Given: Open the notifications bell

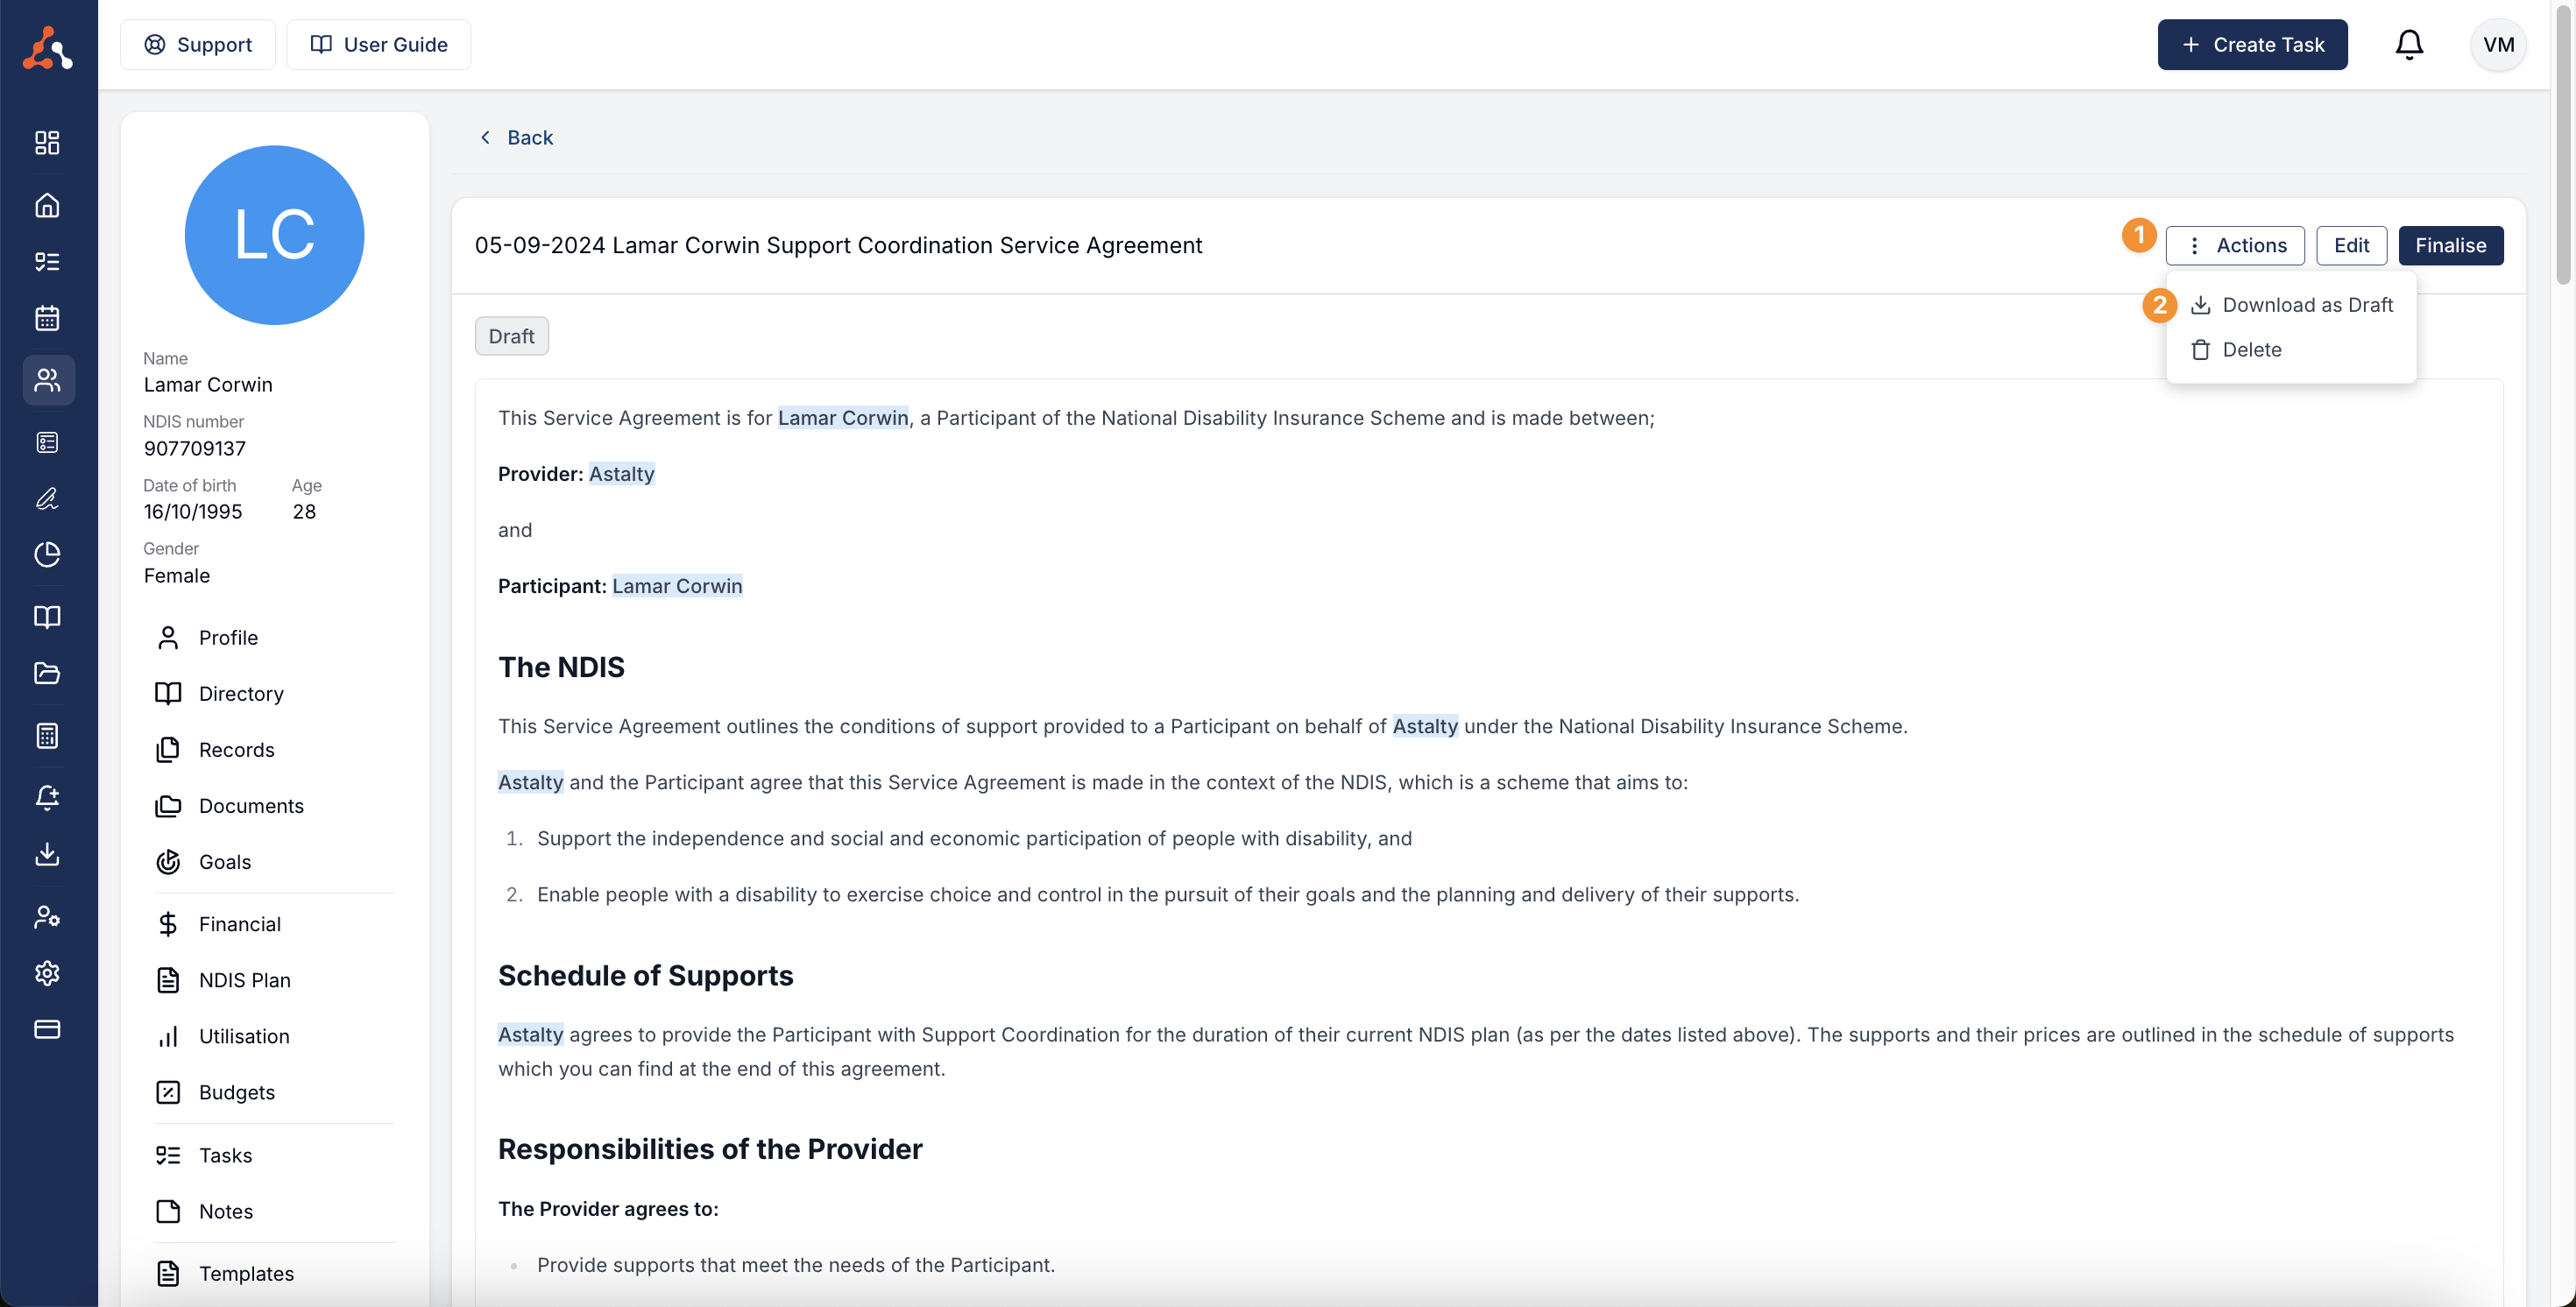Looking at the screenshot, I should coord(2408,45).
